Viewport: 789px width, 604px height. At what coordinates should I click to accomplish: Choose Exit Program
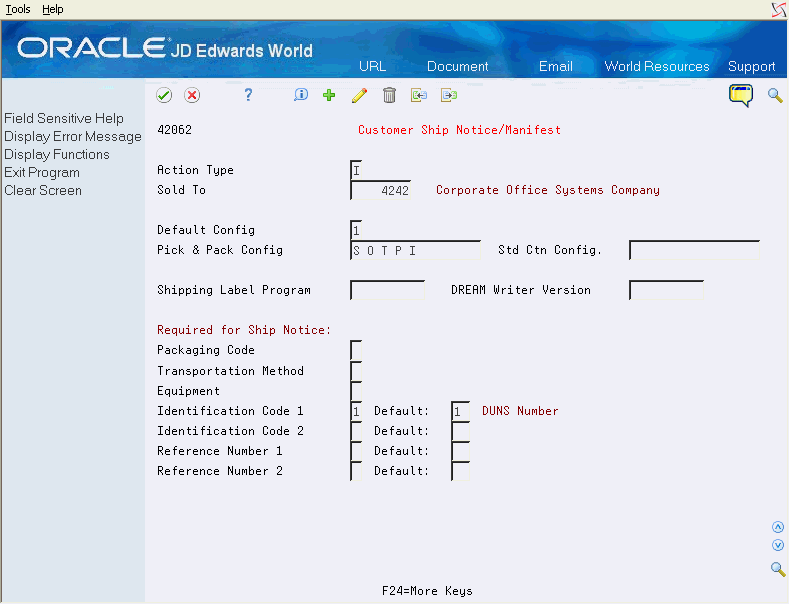[x=42, y=173]
